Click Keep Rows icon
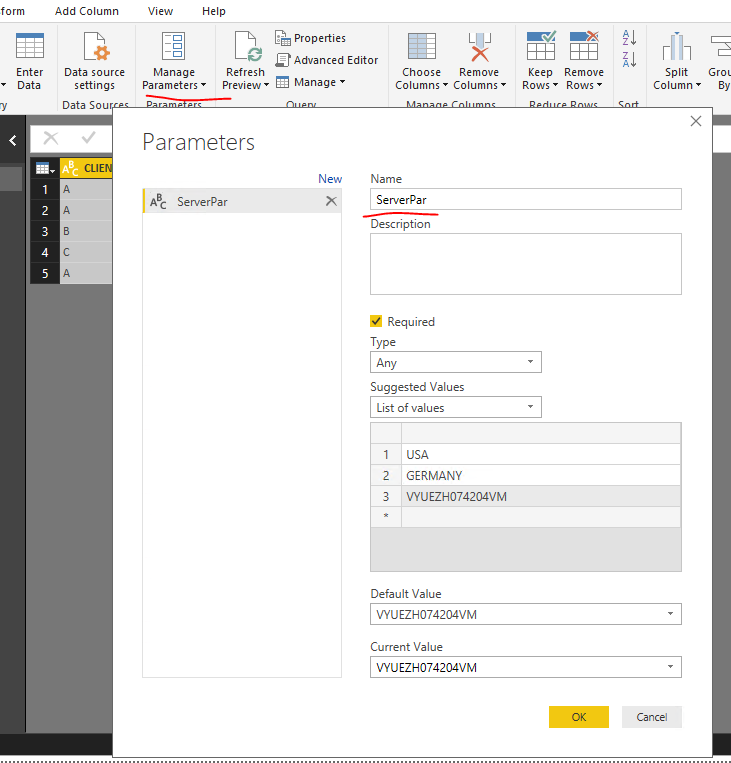The height and width of the screenshot is (763, 731). (x=540, y=46)
